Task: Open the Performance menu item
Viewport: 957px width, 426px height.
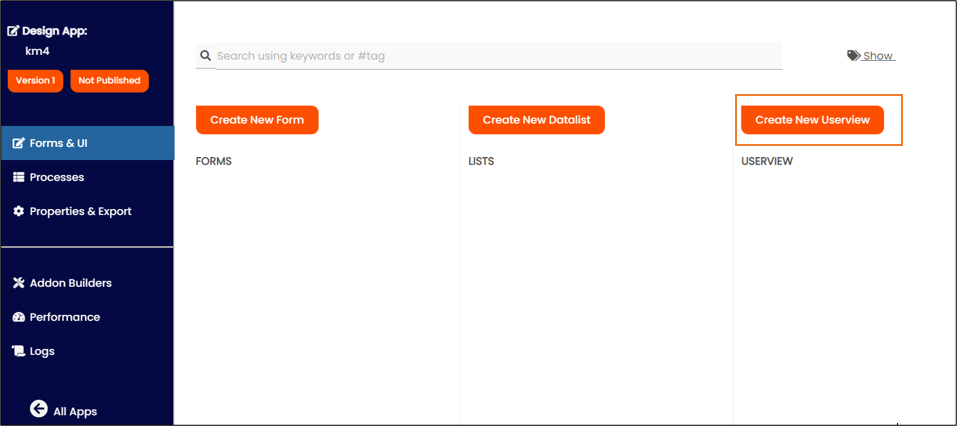Action: click(87, 317)
